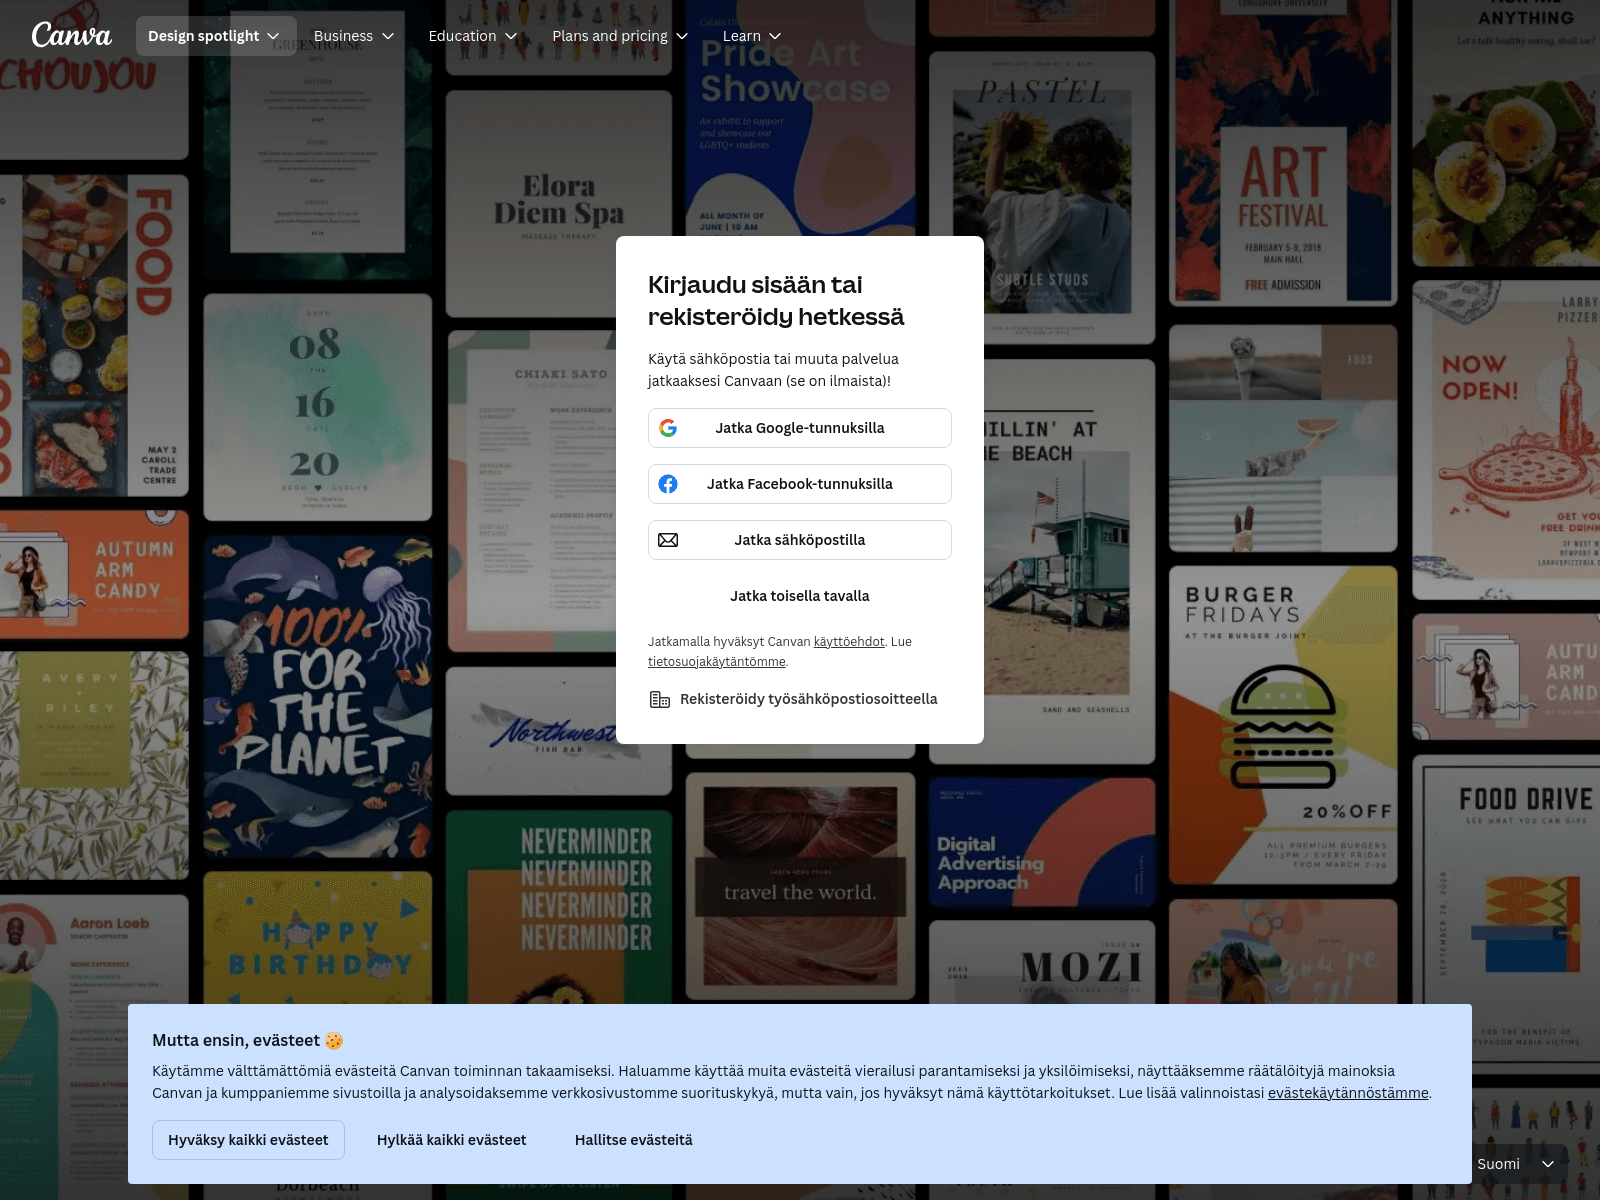This screenshot has height=1200, width=1600.
Task: Expand chevron beside Learn
Action: coord(775,36)
